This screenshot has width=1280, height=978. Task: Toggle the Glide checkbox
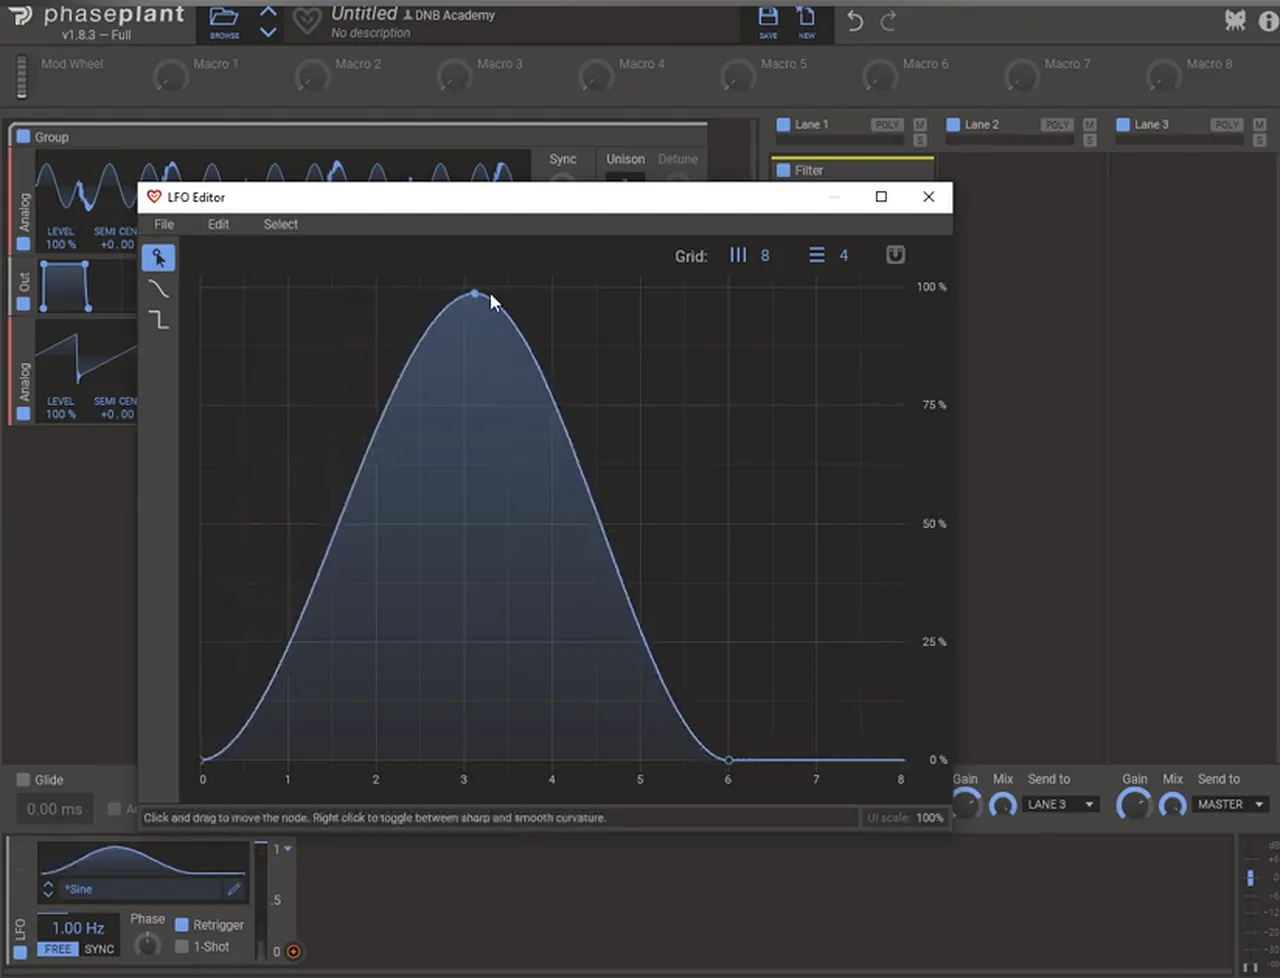point(23,780)
